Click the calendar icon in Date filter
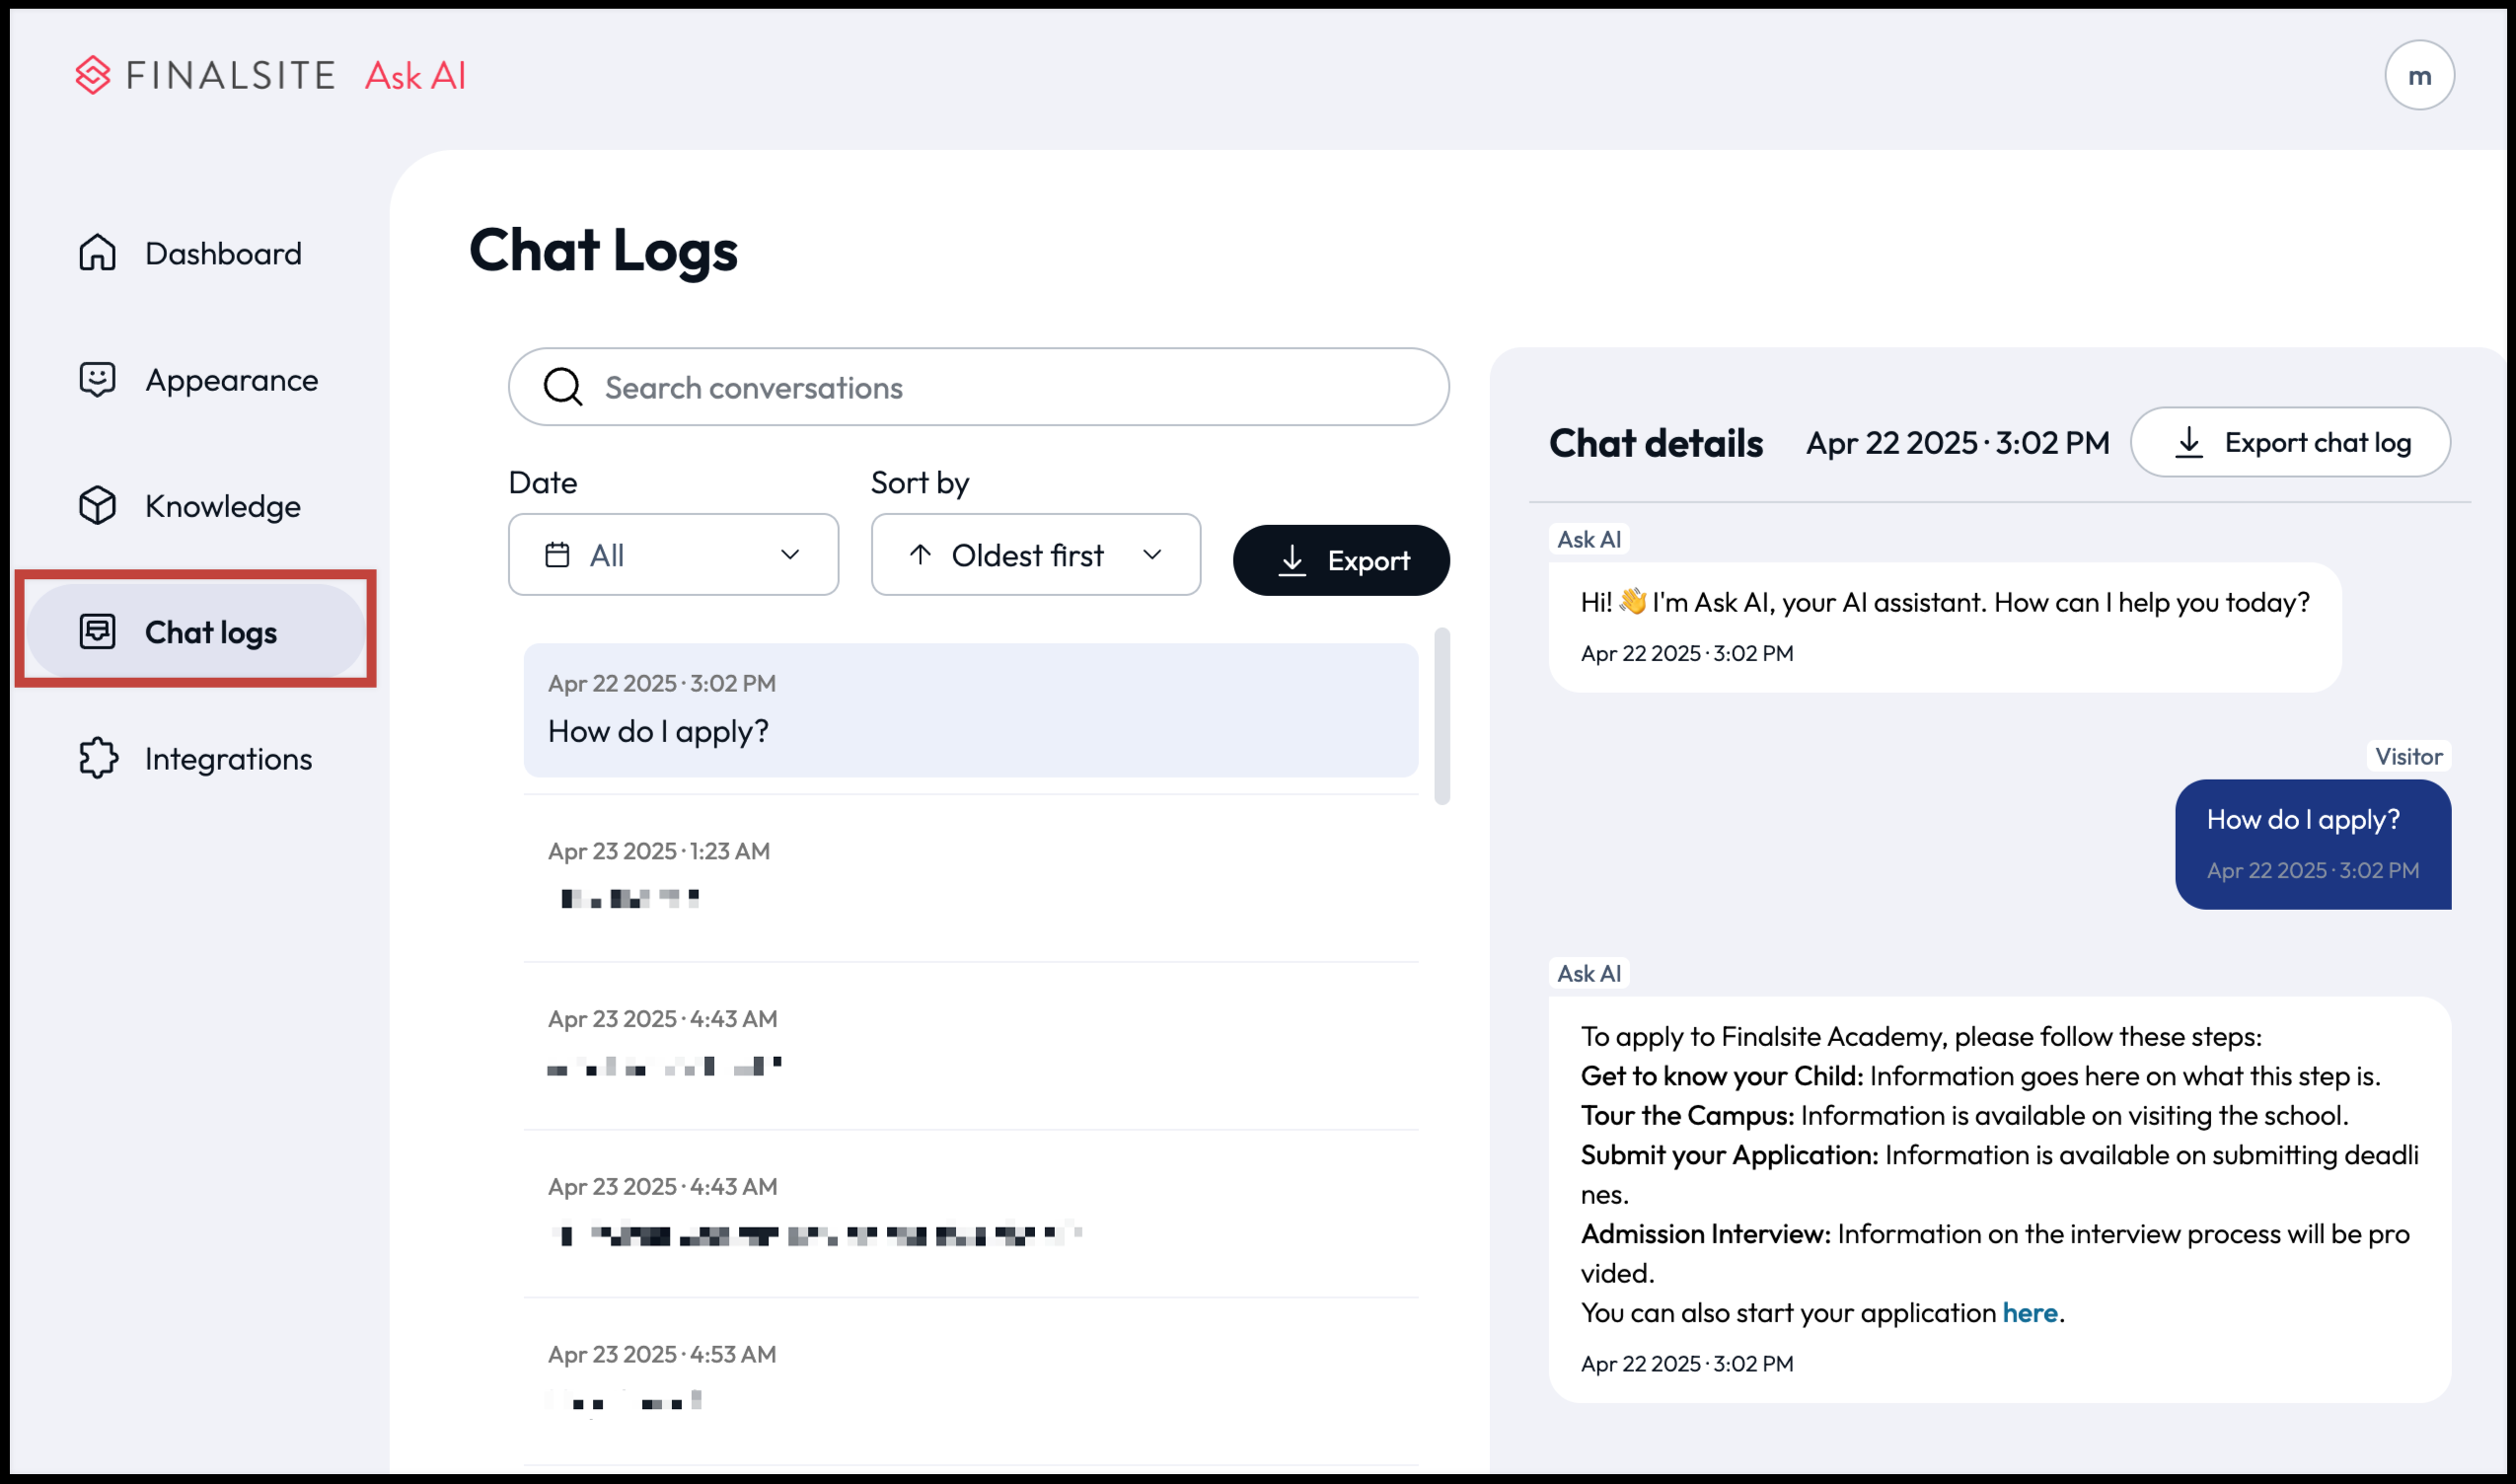2516x1484 pixels. click(557, 555)
